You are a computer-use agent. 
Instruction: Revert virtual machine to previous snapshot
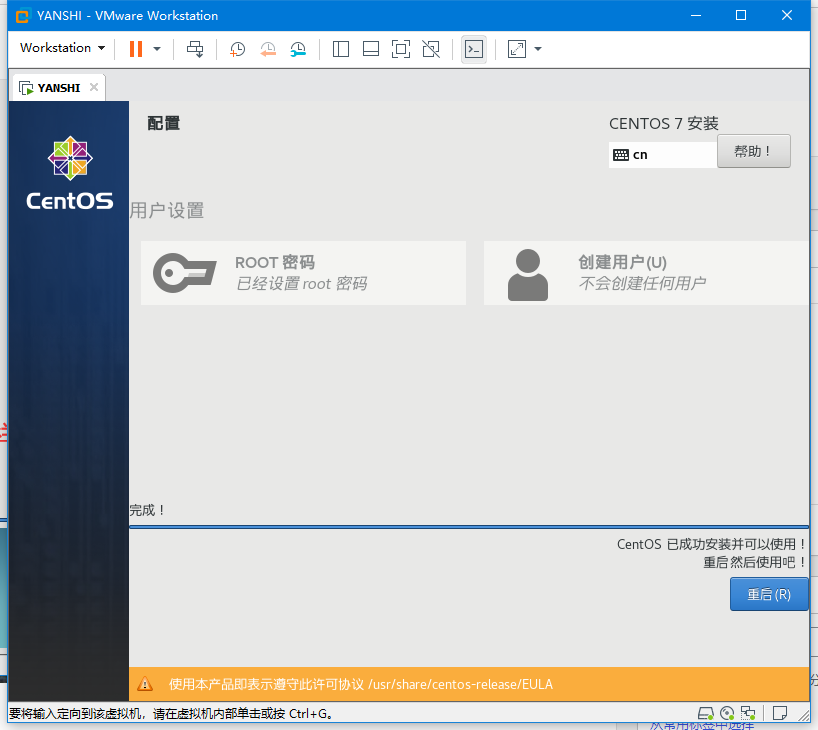(x=268, y=49)
